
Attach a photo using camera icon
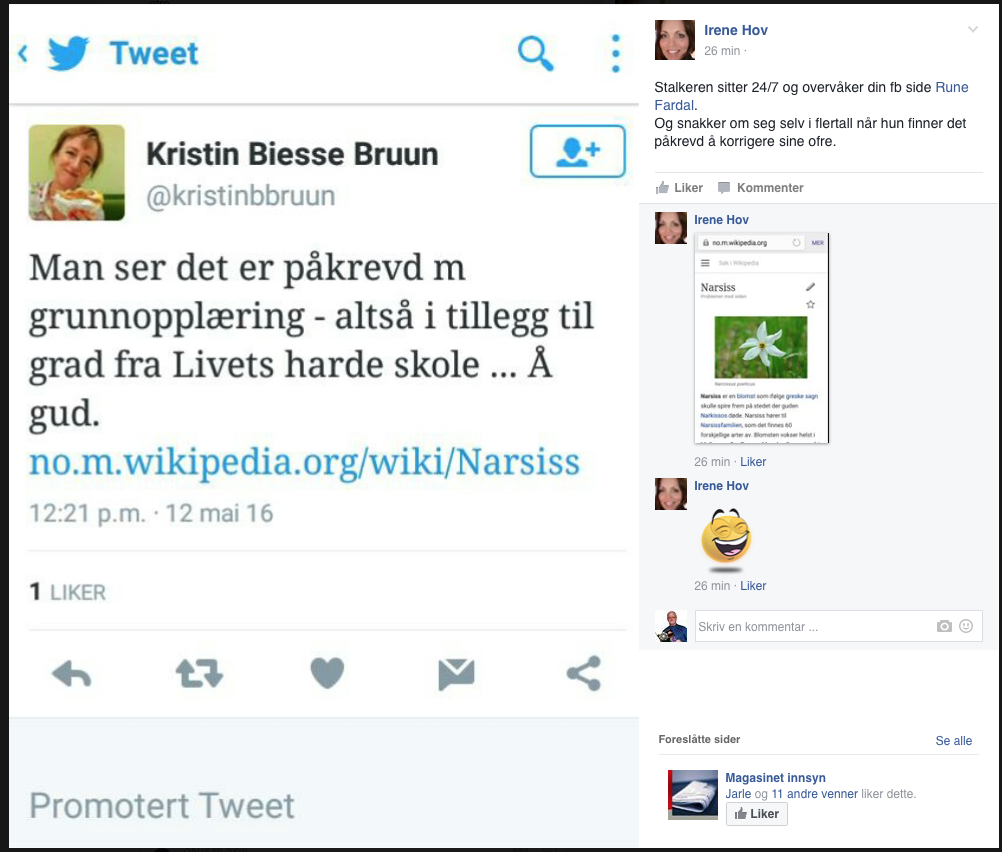pos(944,626)
